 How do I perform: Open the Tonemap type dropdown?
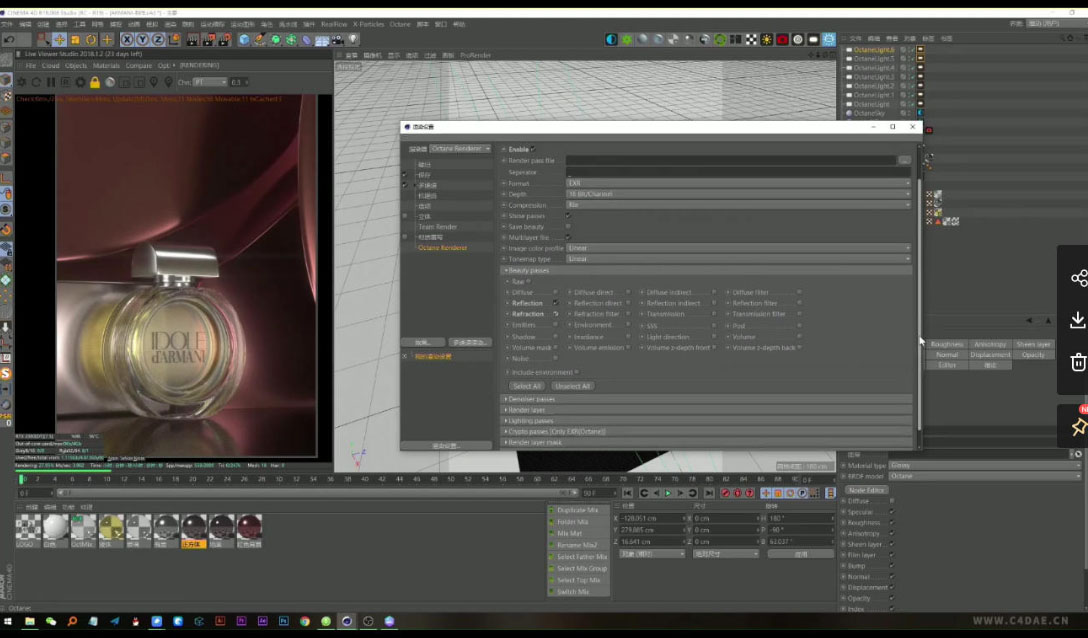tap(738, 259)
